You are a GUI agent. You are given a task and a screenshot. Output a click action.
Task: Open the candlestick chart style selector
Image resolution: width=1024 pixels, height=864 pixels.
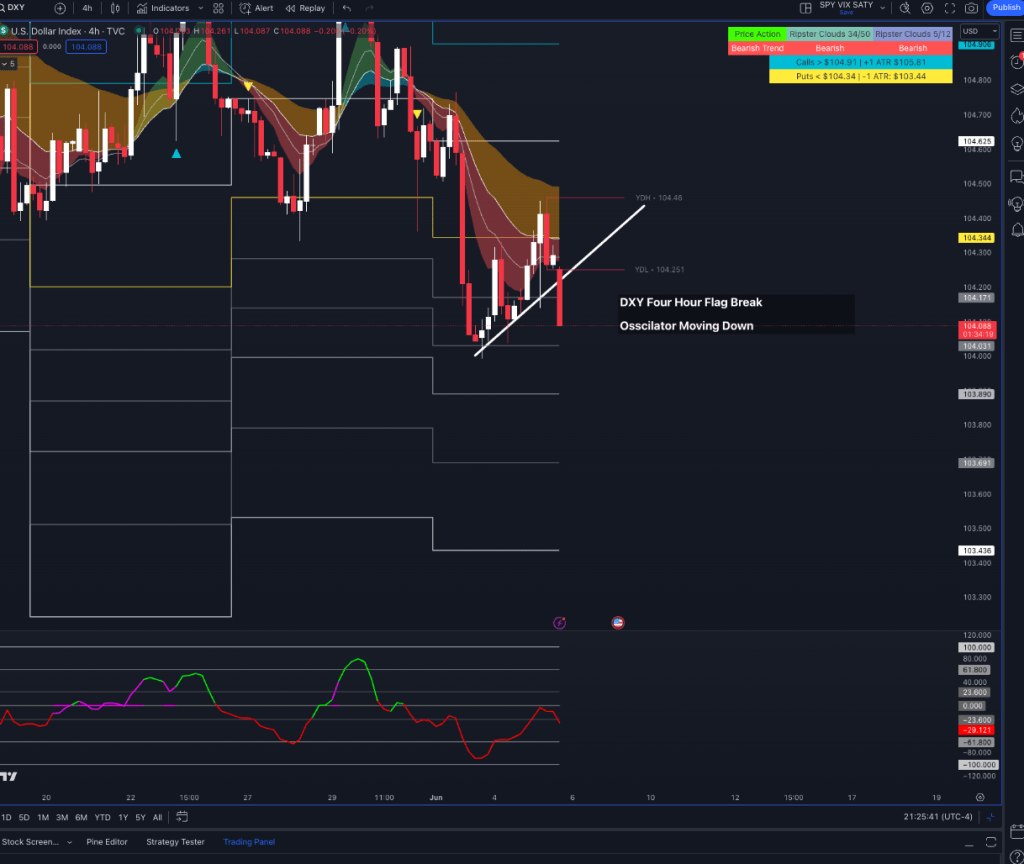click(117, 8)
